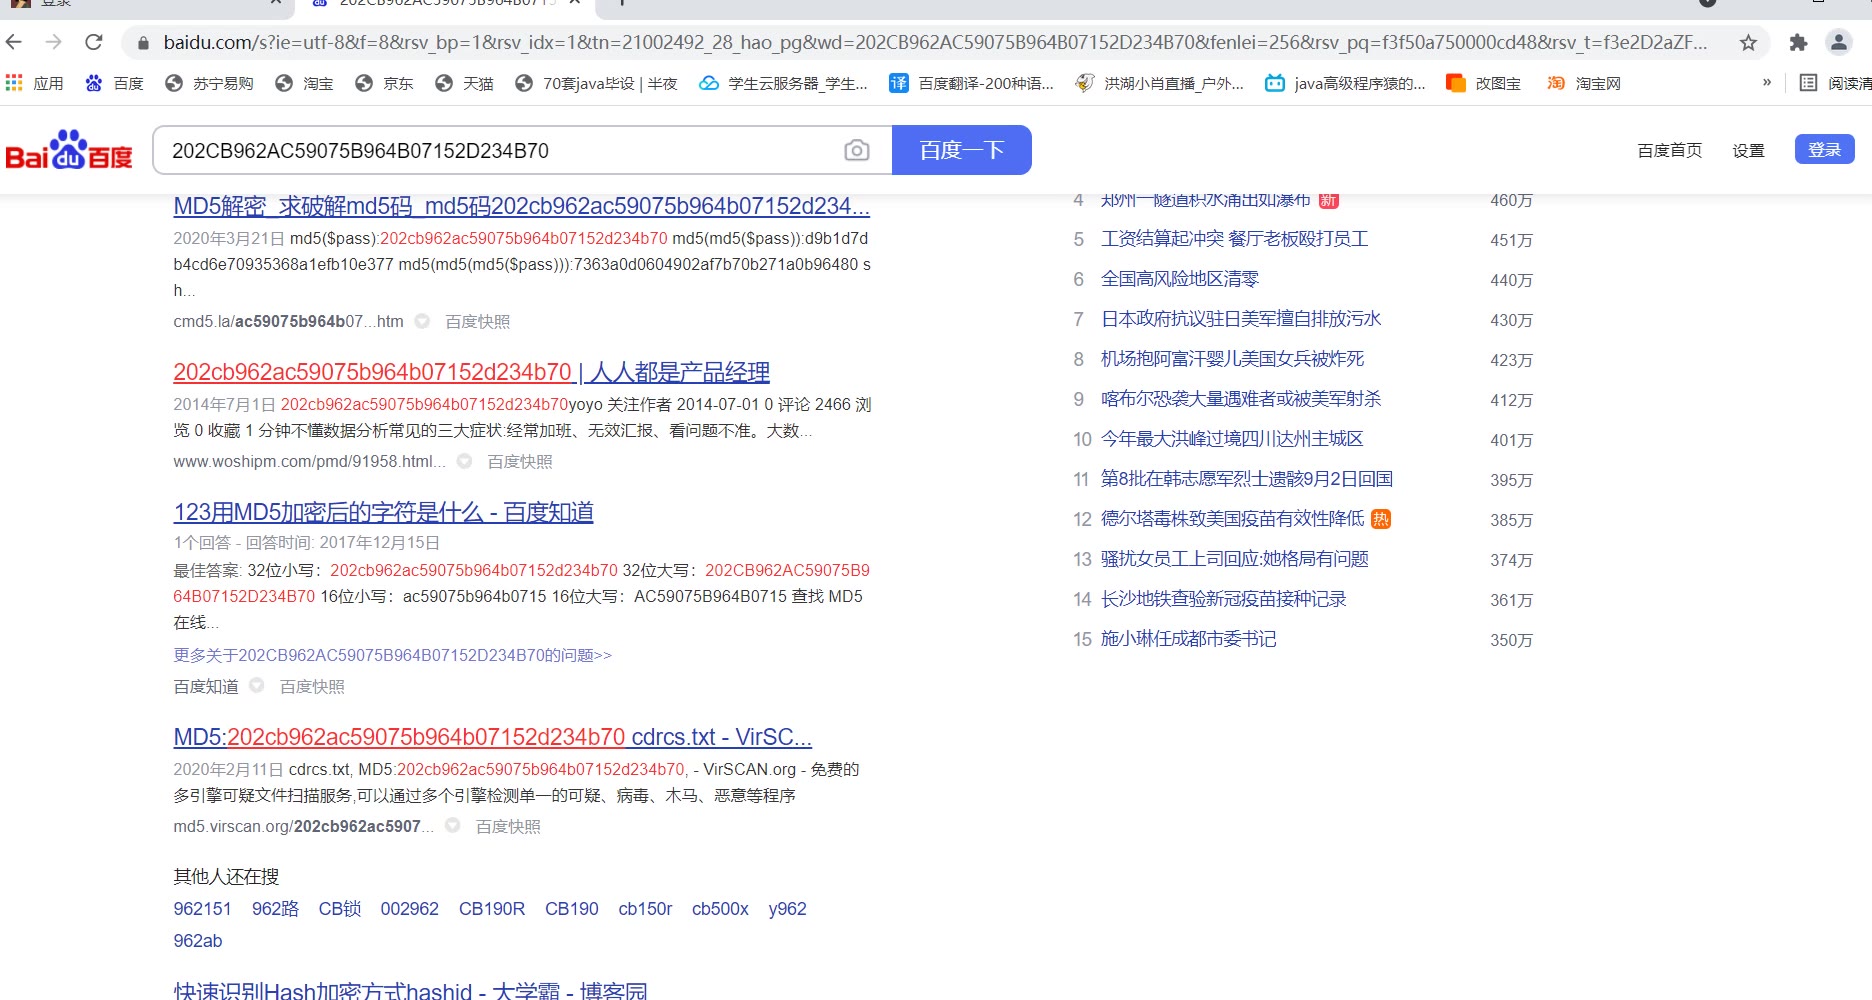Click related search 962151

pyautogui.click(x=202, y=908)
